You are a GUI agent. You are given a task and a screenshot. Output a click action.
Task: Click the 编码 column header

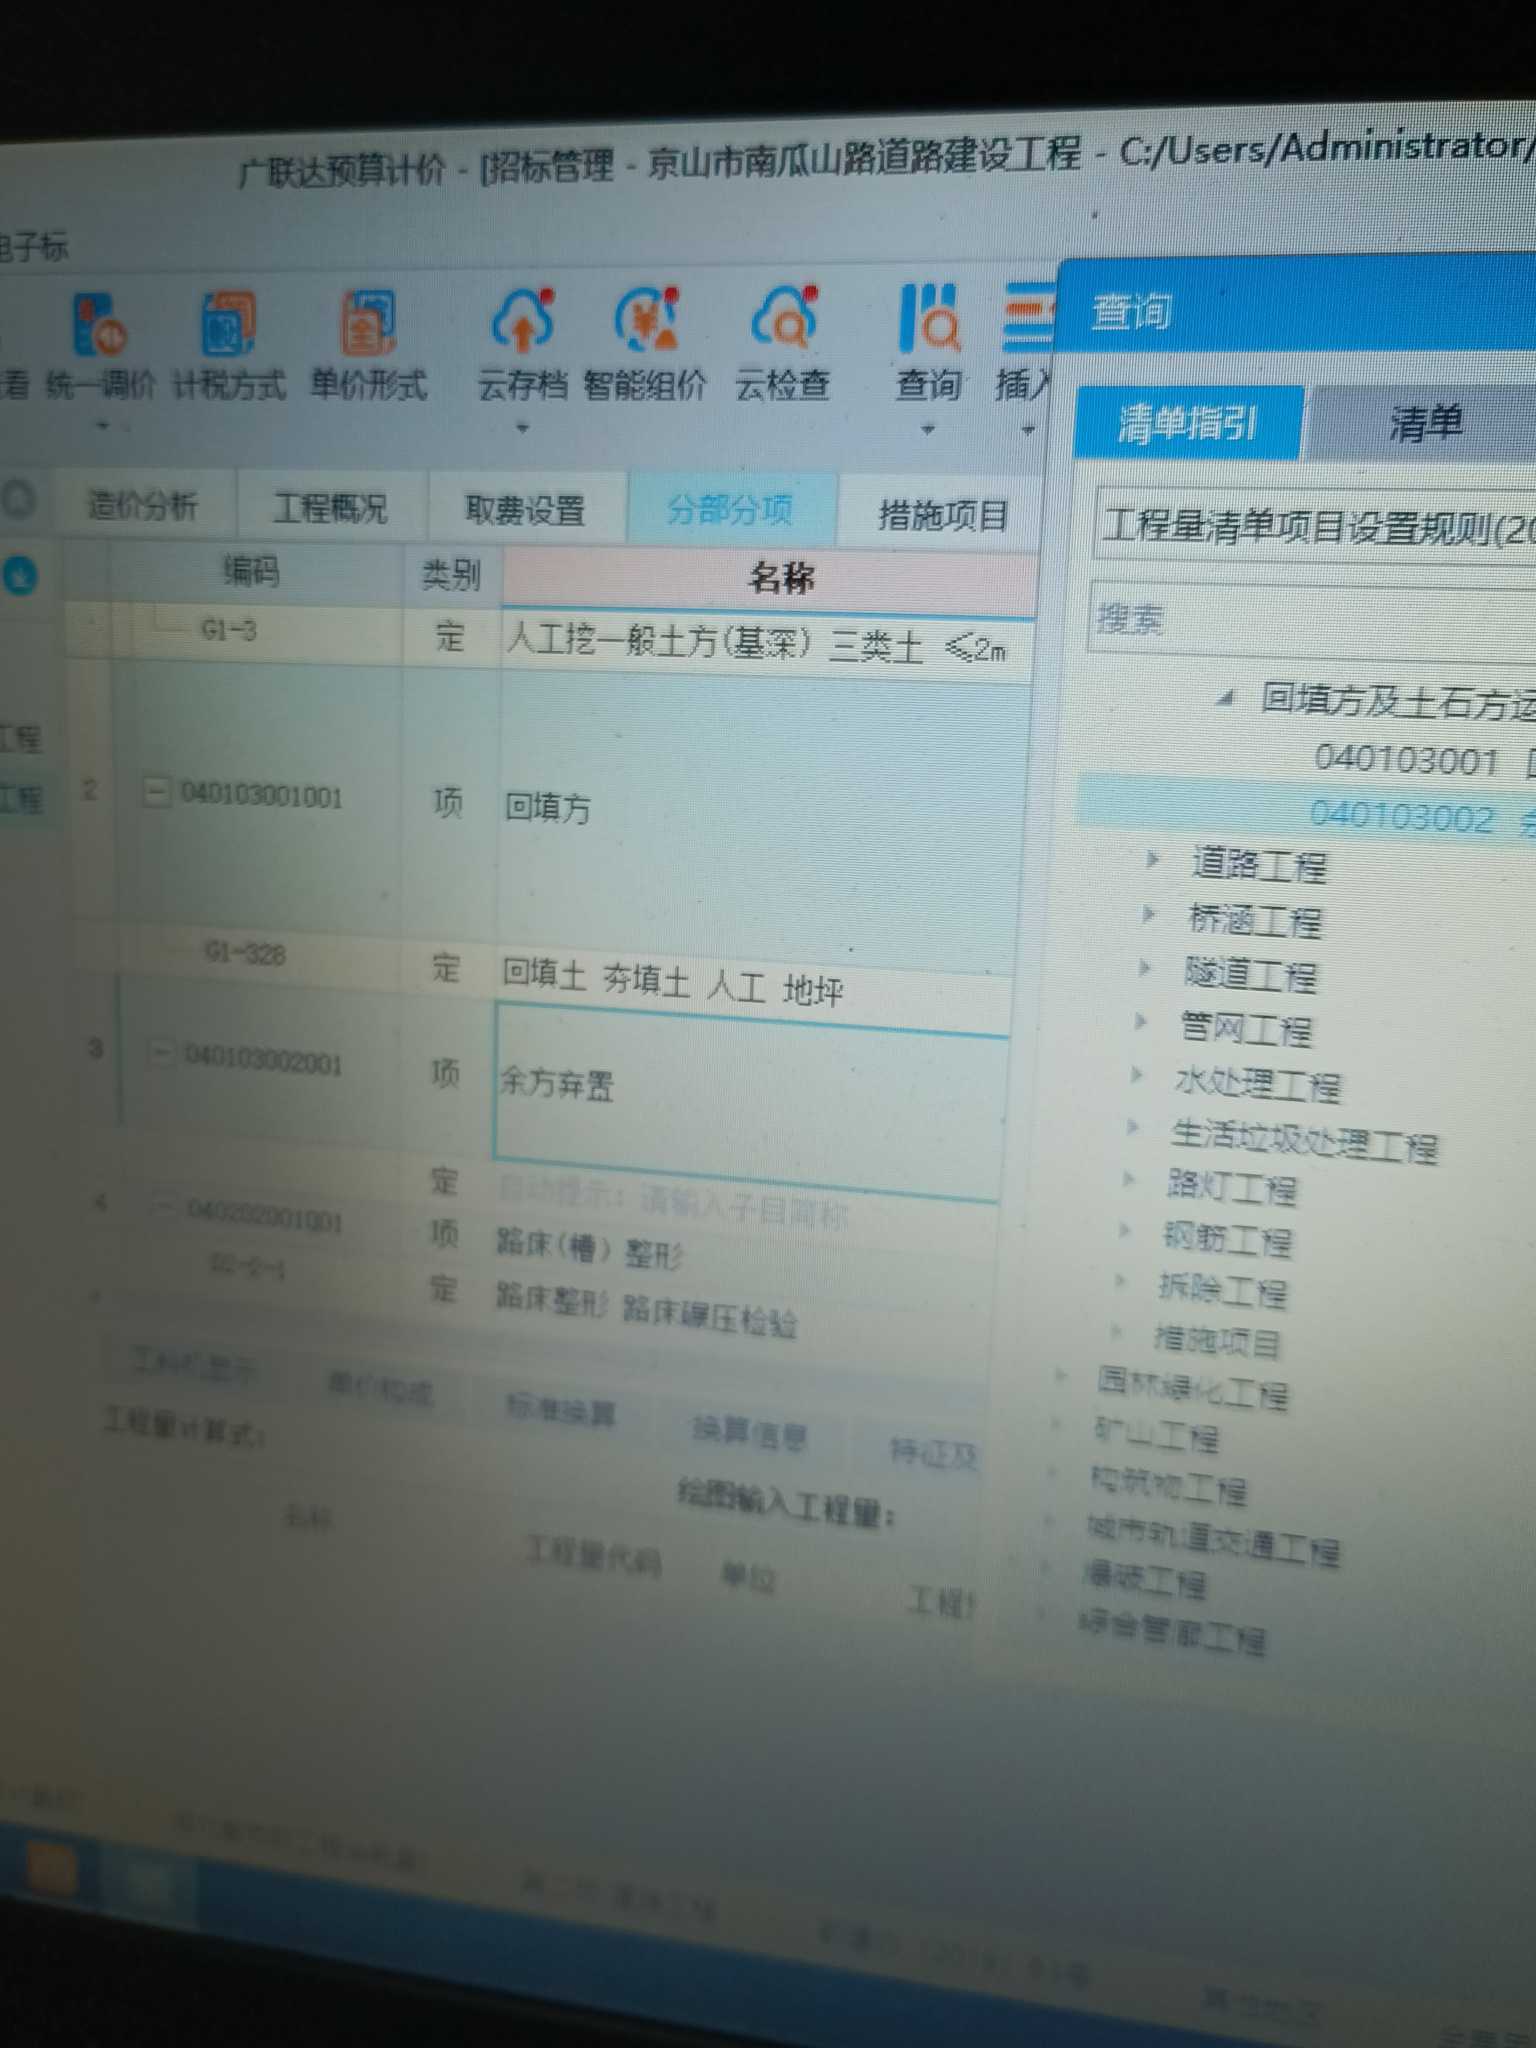point(250,571)
